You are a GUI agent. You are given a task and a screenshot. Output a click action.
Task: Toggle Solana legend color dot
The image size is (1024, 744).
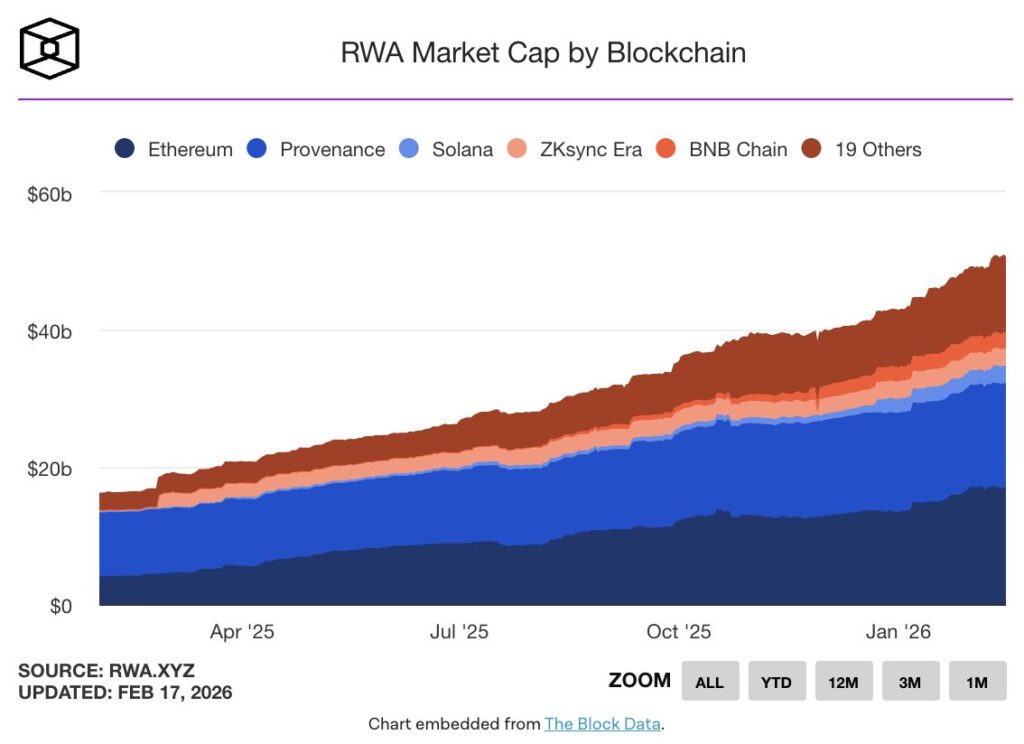[x=409, y=149]
